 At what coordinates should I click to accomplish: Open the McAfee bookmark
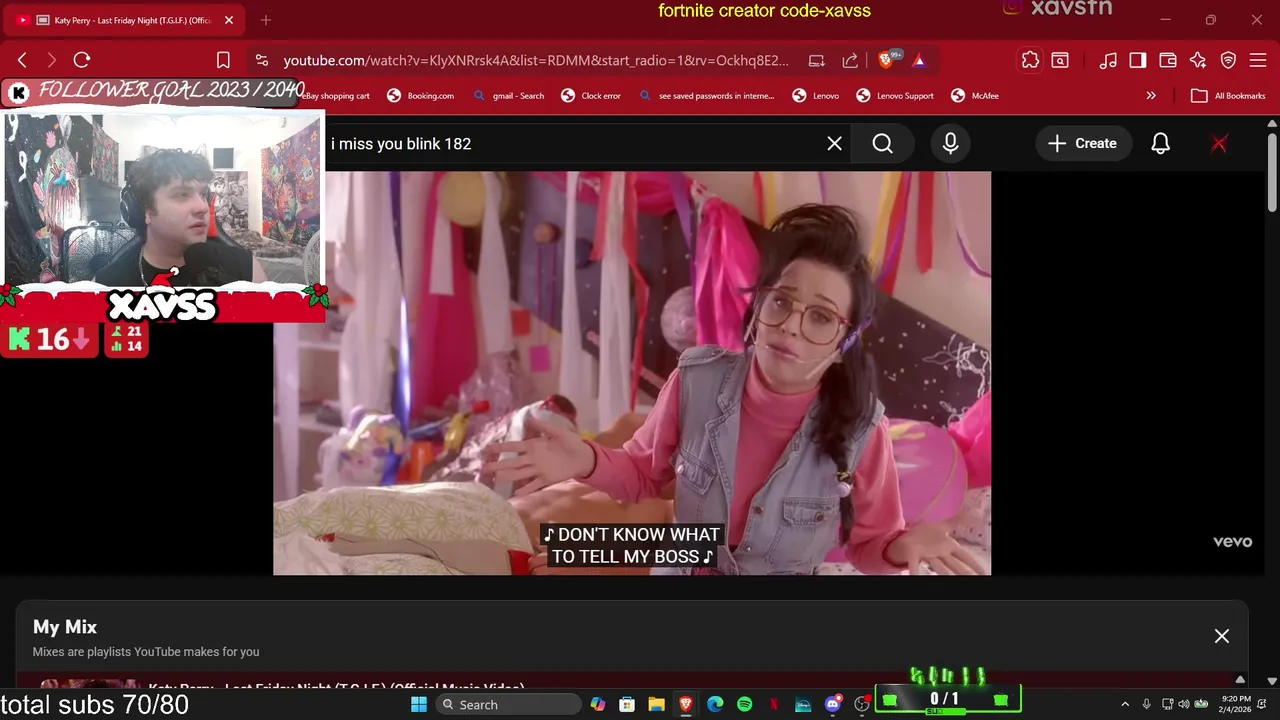coord(975,96)
